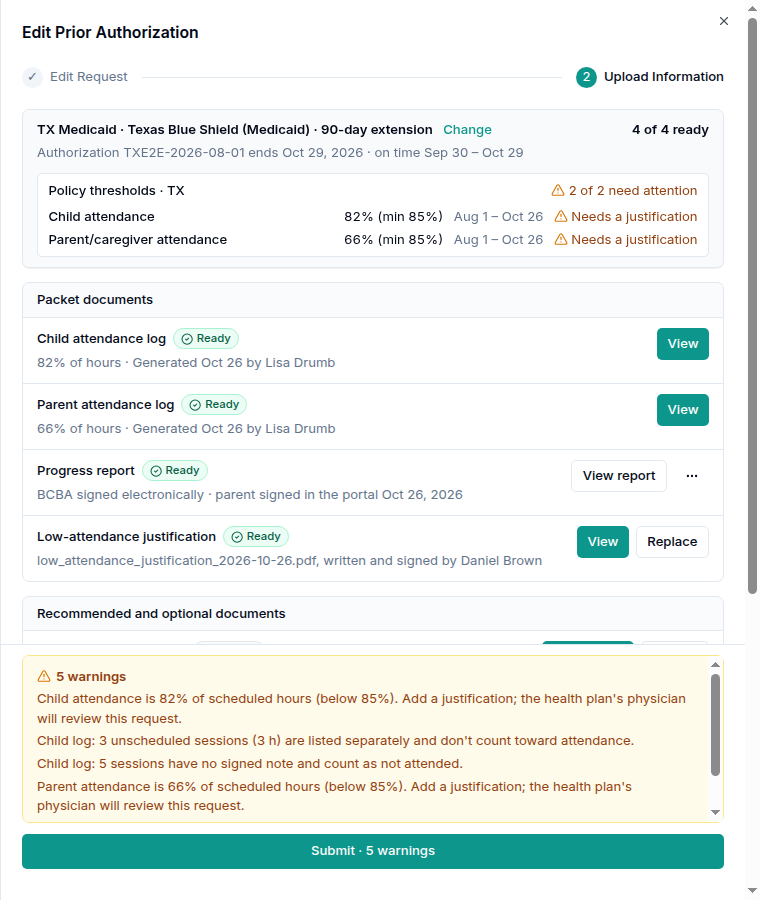The image size is (760, 900).
Task: View the Child attendance log
Action: (x=683, y=344)
